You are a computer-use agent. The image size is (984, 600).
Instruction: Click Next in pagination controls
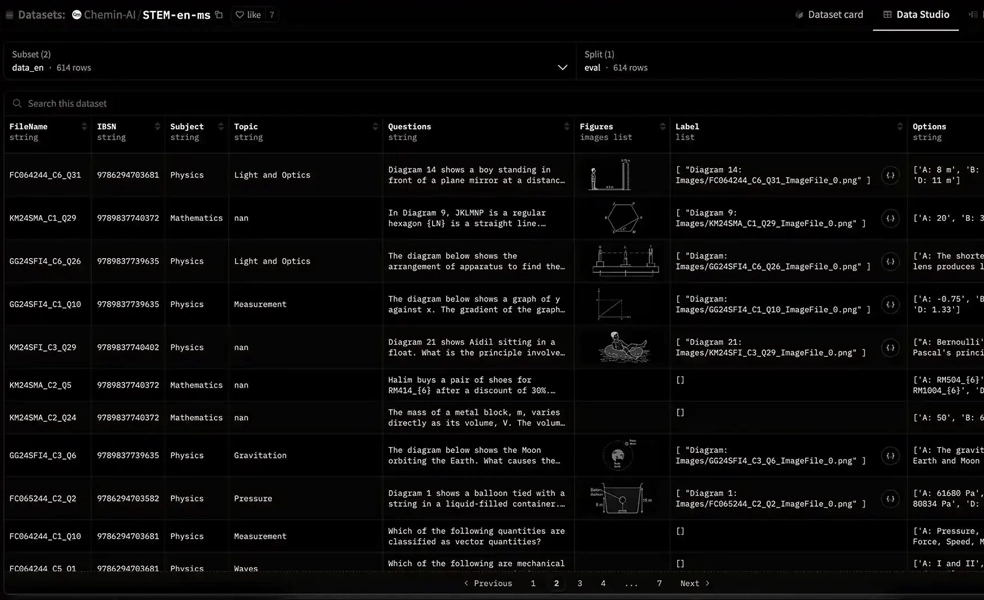692,582
